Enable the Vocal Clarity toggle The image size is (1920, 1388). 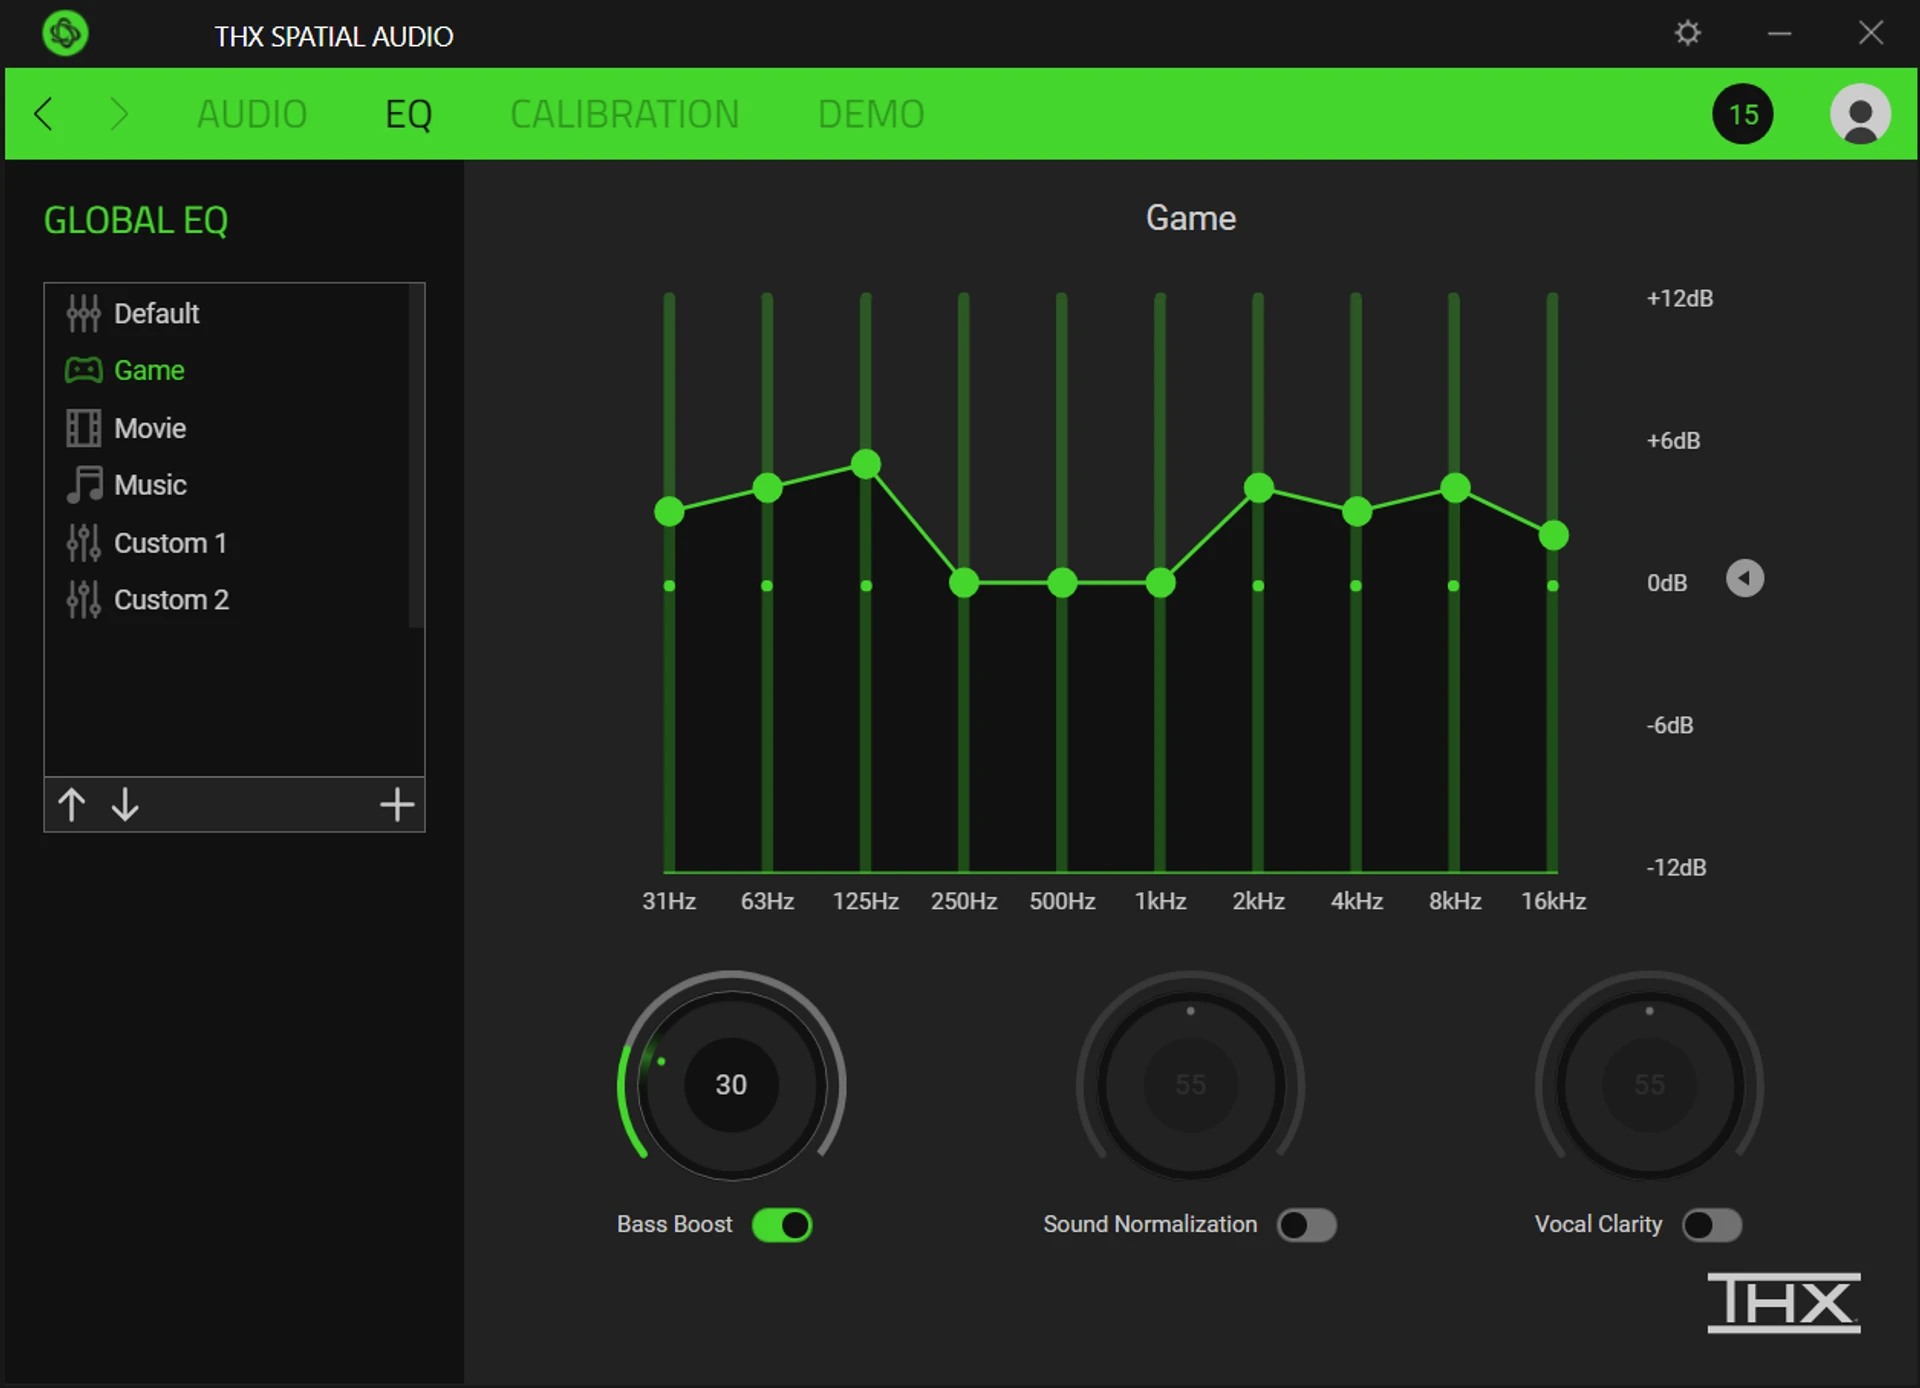tap(1712, 1225)
